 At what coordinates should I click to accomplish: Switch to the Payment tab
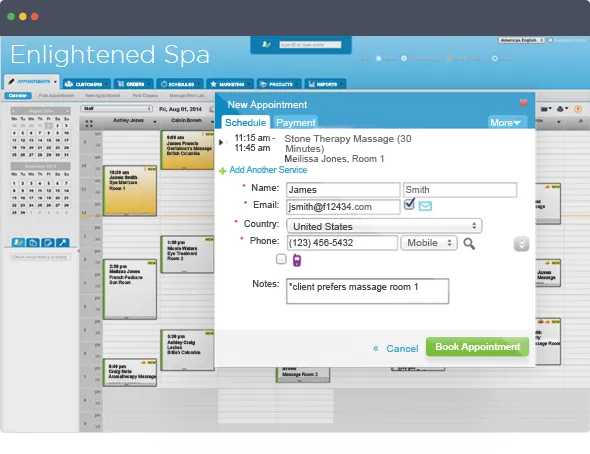coord(295,123)
